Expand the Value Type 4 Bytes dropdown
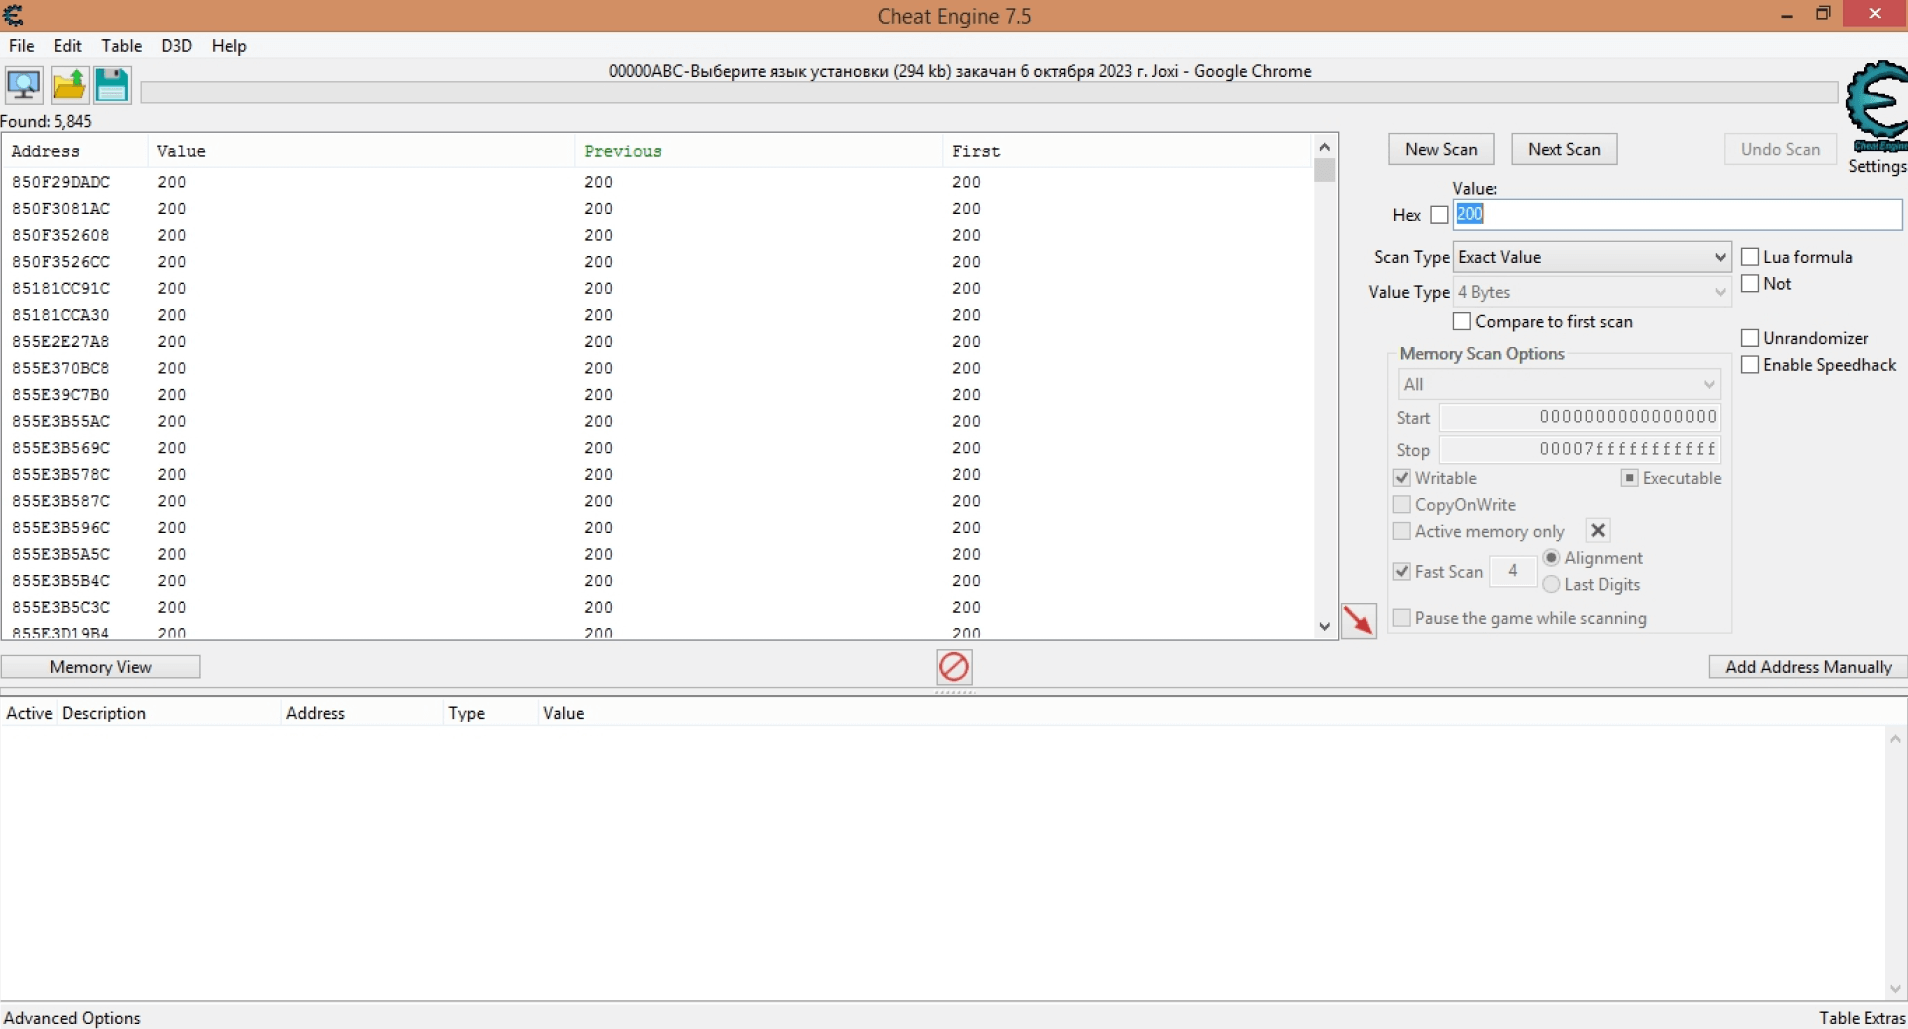 click(x=1591, y=292)
